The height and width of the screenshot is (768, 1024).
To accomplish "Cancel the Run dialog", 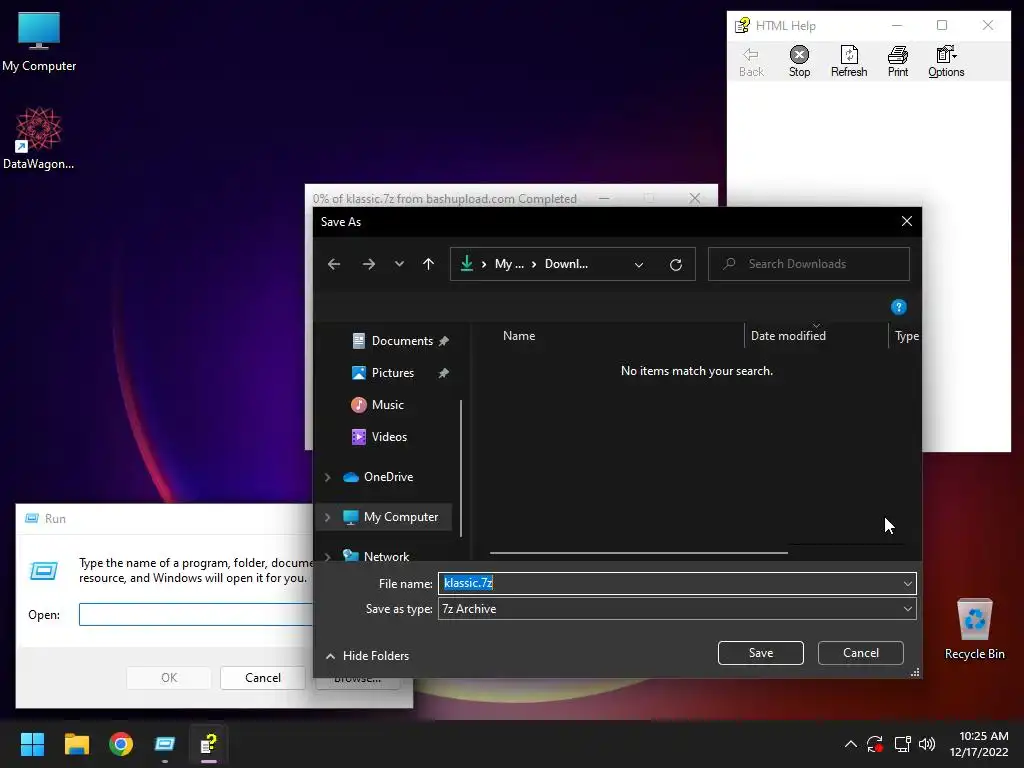I will [263, 678].
